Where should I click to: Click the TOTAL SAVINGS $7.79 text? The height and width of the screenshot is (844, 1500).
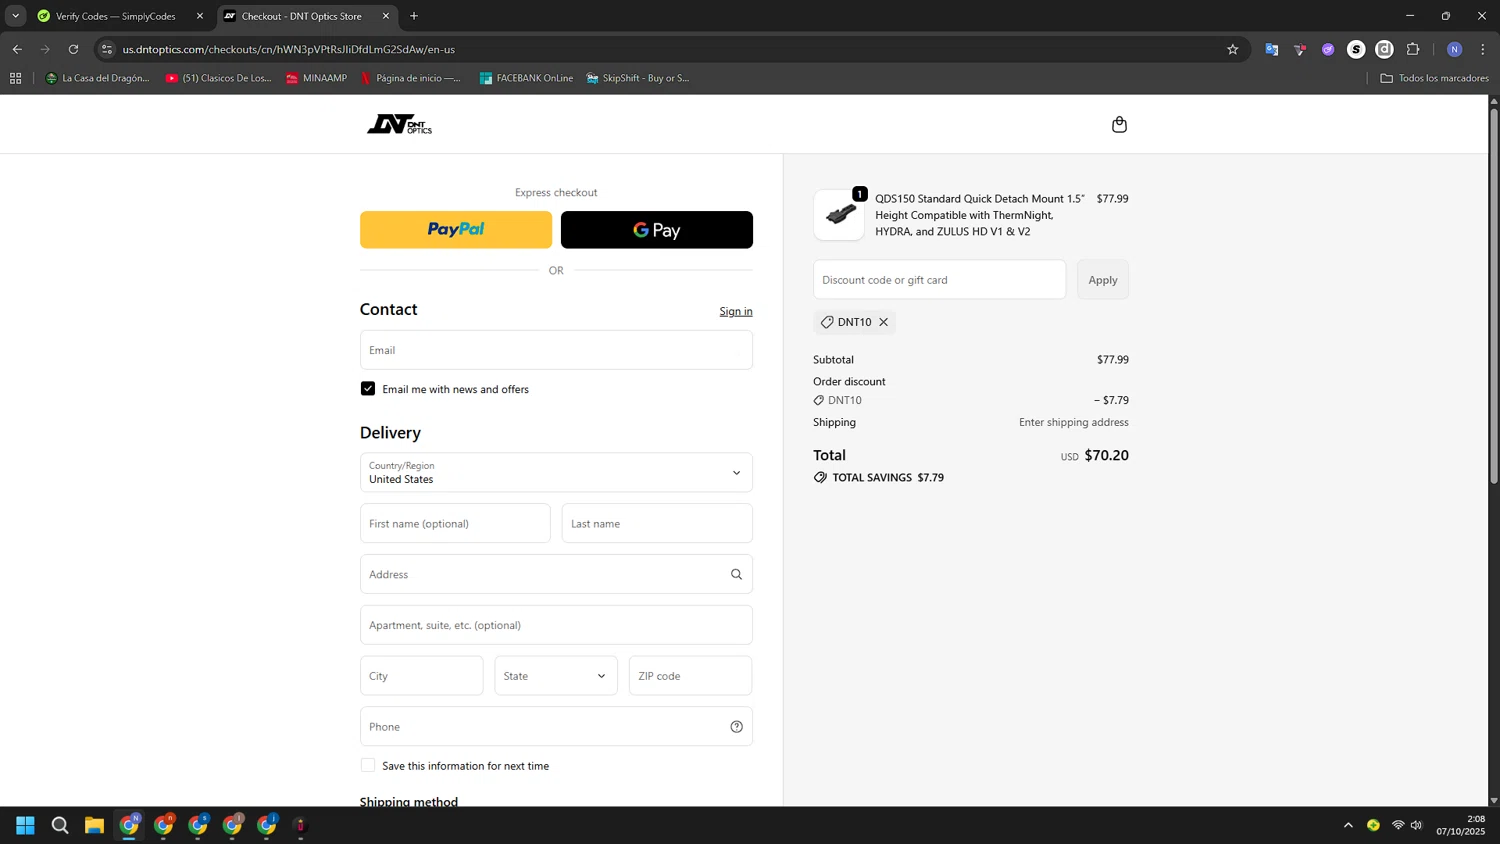coord(888,478)
